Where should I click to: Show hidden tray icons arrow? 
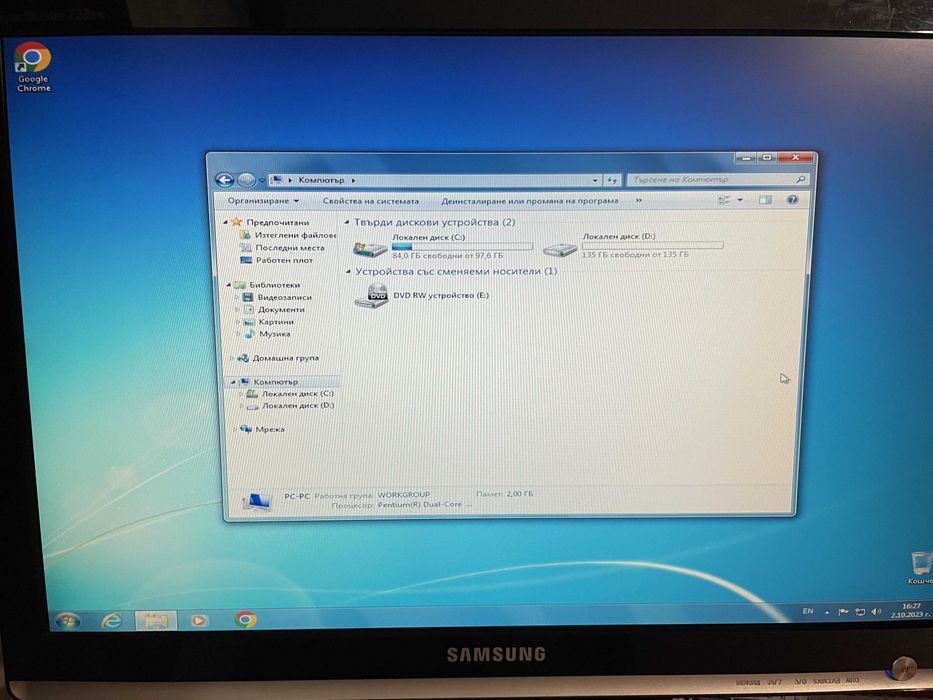pyautogui.click(x=826, y=612)
